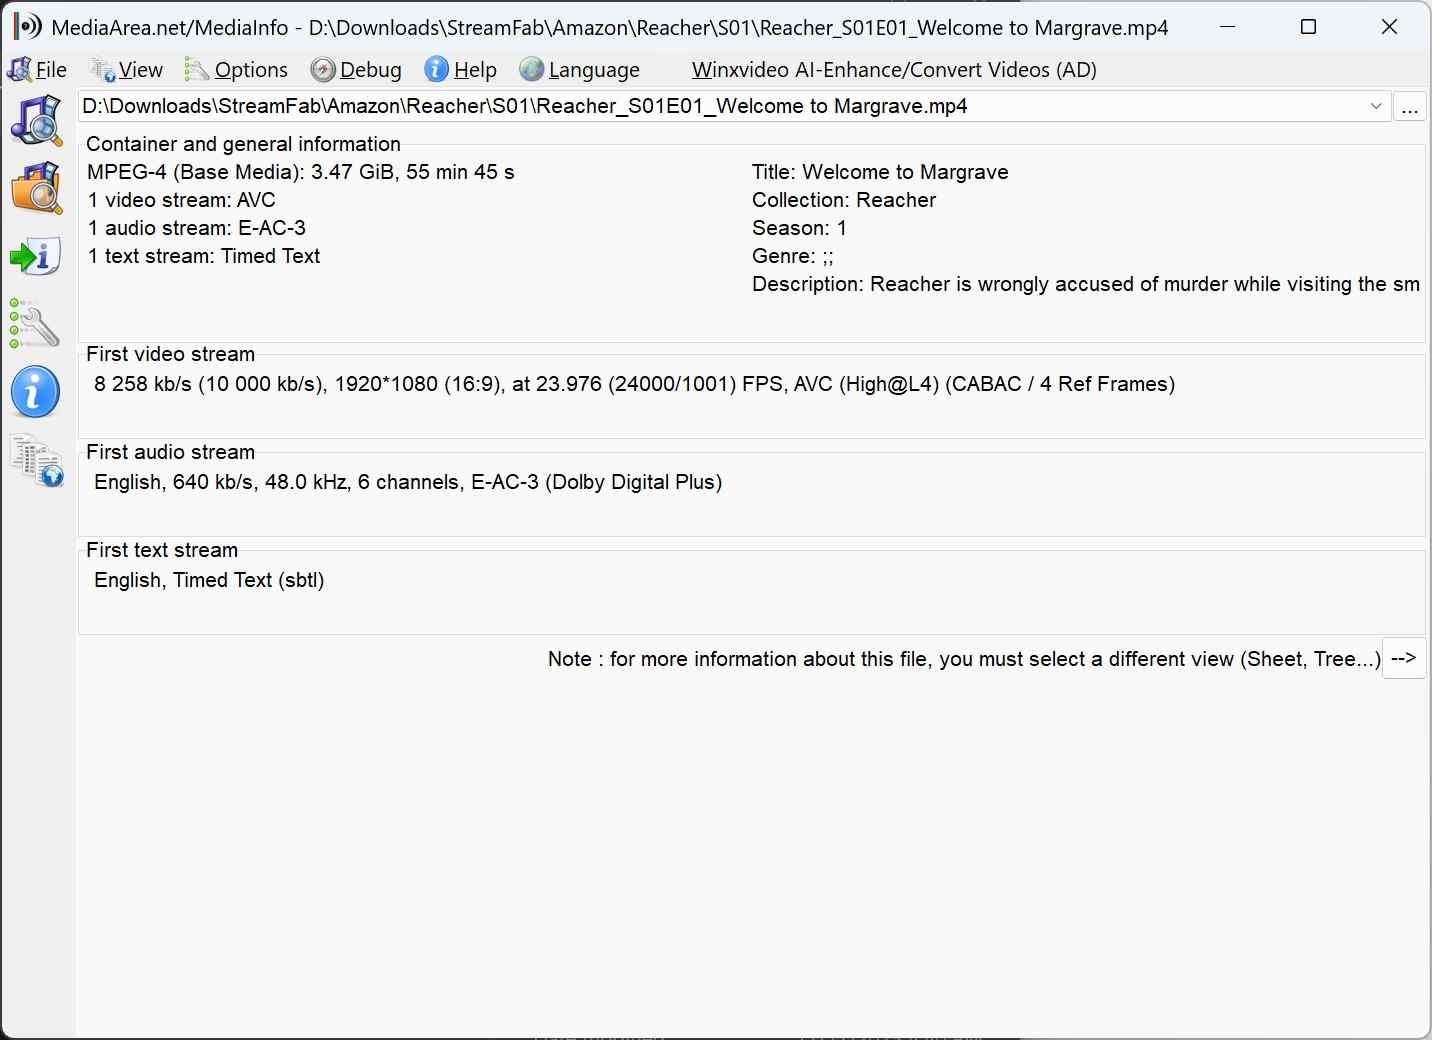This screenshot has height=1040, width=1432.
Task: Maximize the MediaInfo window
Action: [x=1308, y=27]
